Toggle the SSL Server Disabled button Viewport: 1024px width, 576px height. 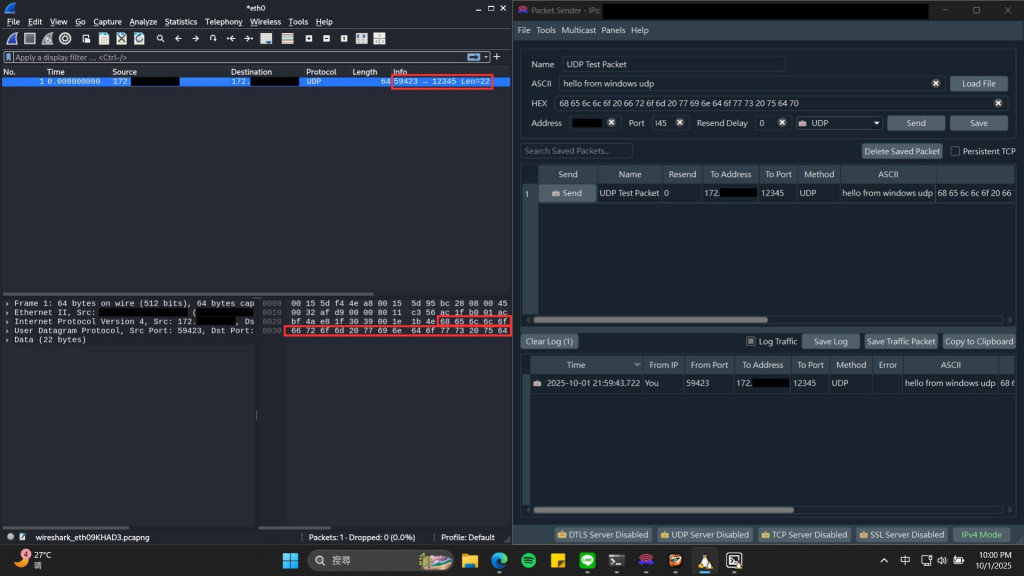tap(903, 534)
